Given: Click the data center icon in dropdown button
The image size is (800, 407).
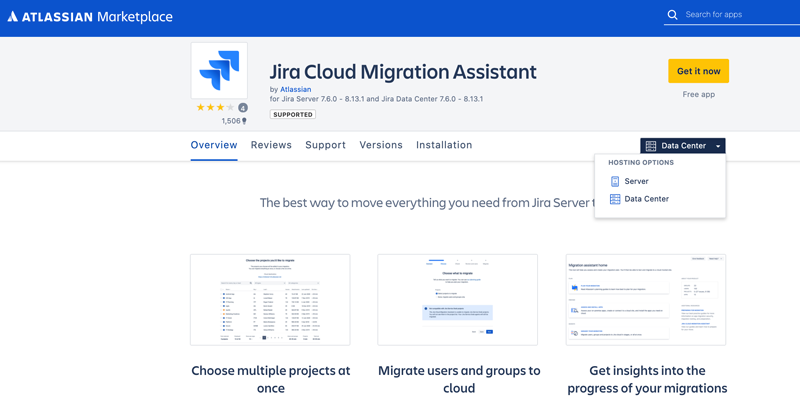Looking at the screenshot, I should 651,146.
